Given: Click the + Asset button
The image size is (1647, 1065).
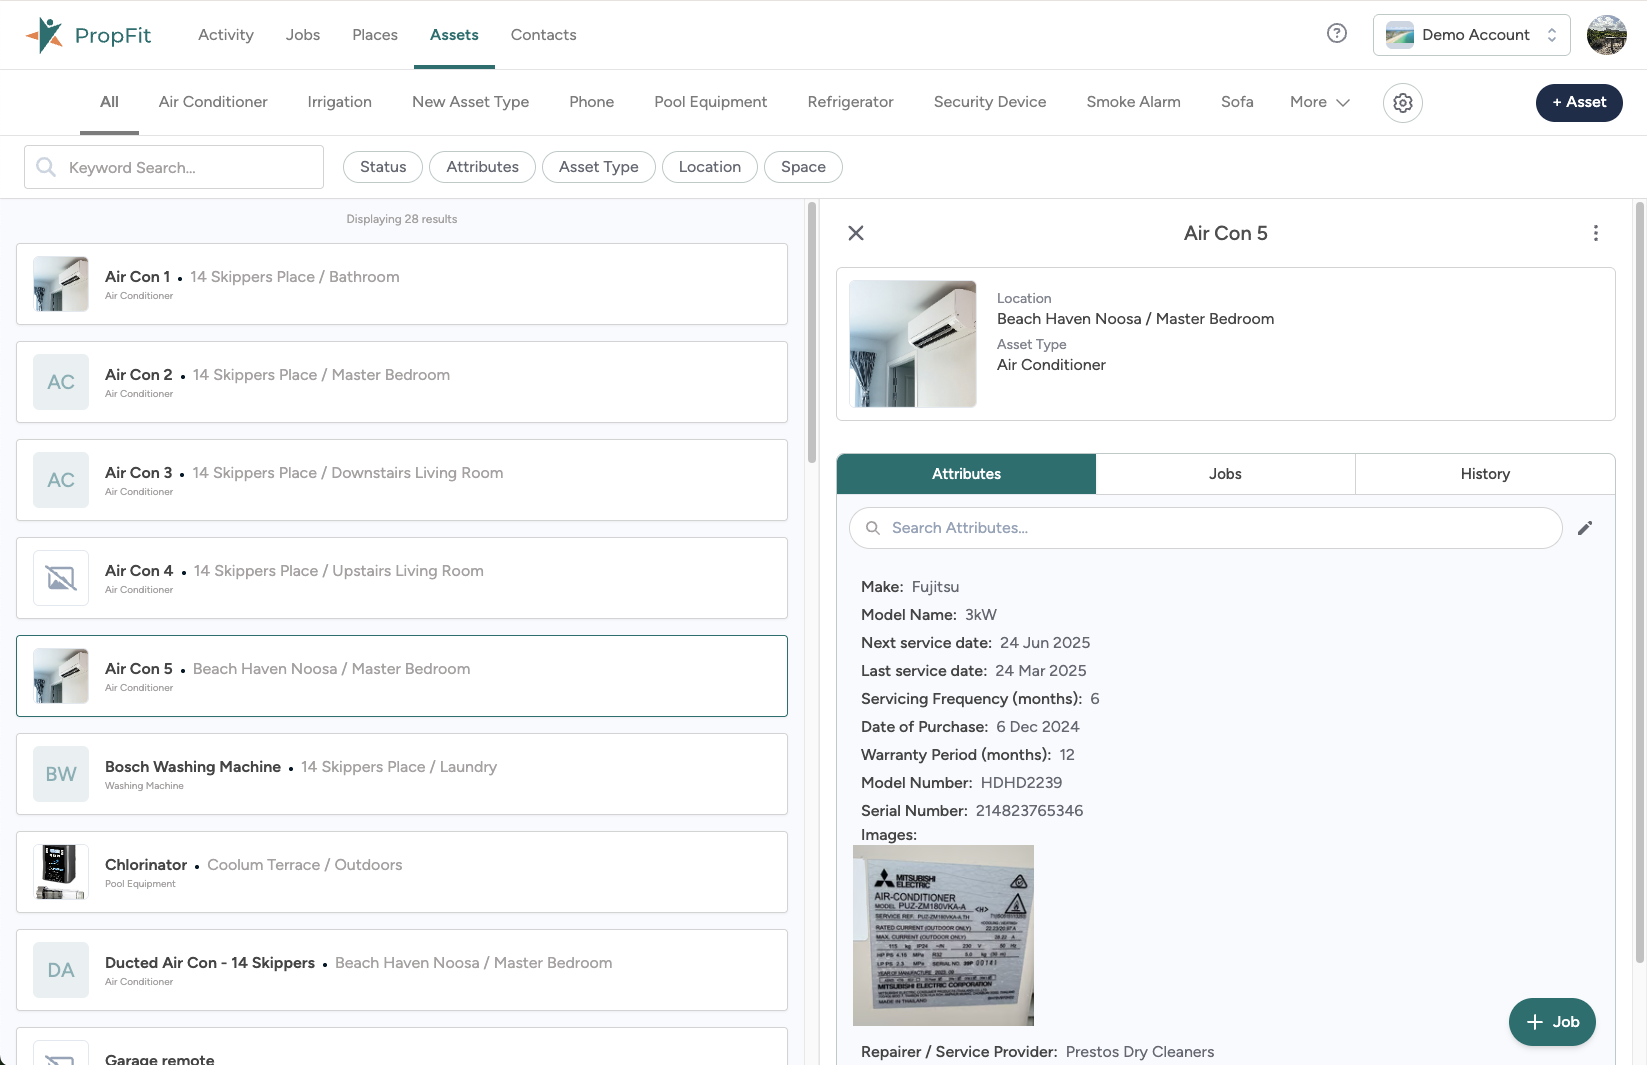Looking at the screenshot, I should coord(1579,103).
